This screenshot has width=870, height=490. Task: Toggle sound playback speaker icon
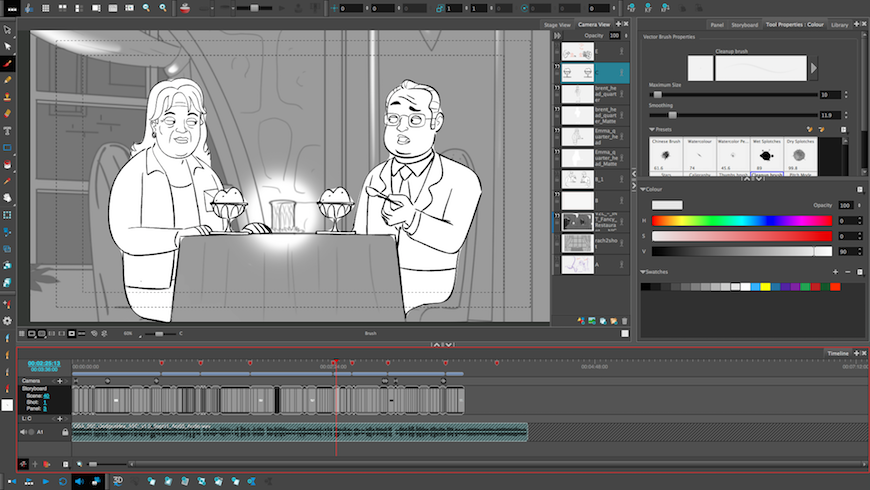tap(79, 481)
